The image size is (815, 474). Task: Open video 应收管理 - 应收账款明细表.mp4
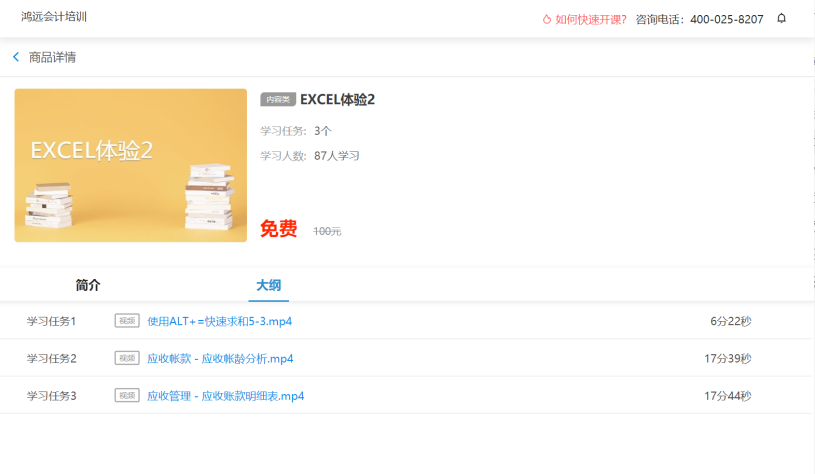pyautogui.click(x=226, y=396)
